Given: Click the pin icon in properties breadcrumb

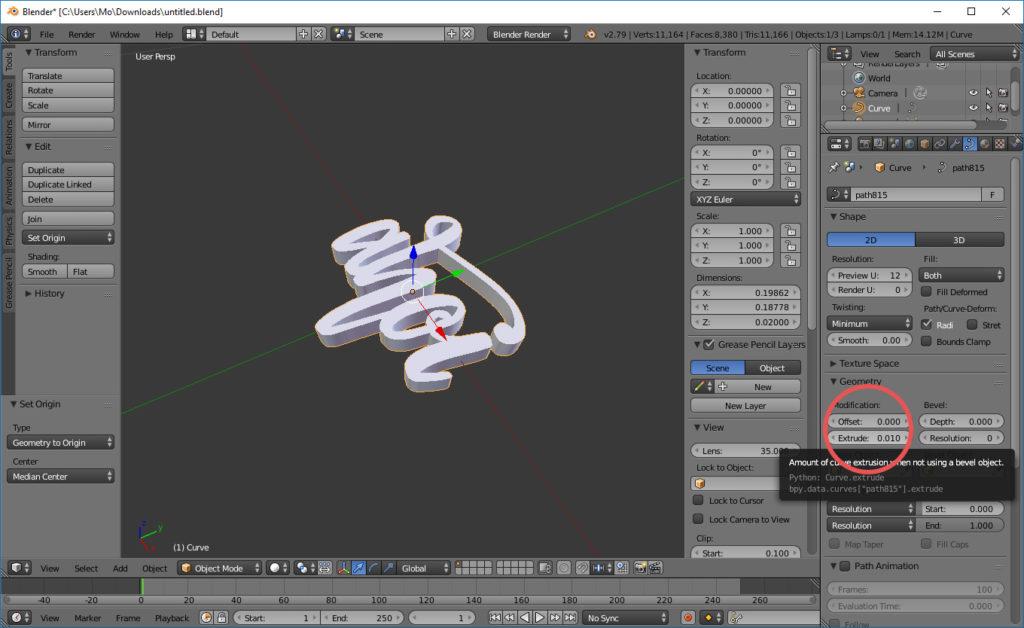Looking at the screenshot, I should point(834,168).
